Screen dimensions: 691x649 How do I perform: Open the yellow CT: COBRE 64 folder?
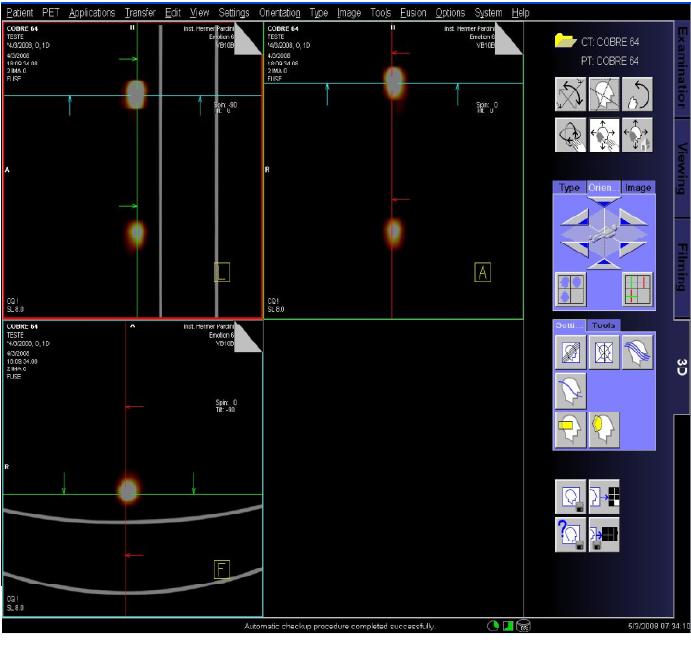click(565, 41)
